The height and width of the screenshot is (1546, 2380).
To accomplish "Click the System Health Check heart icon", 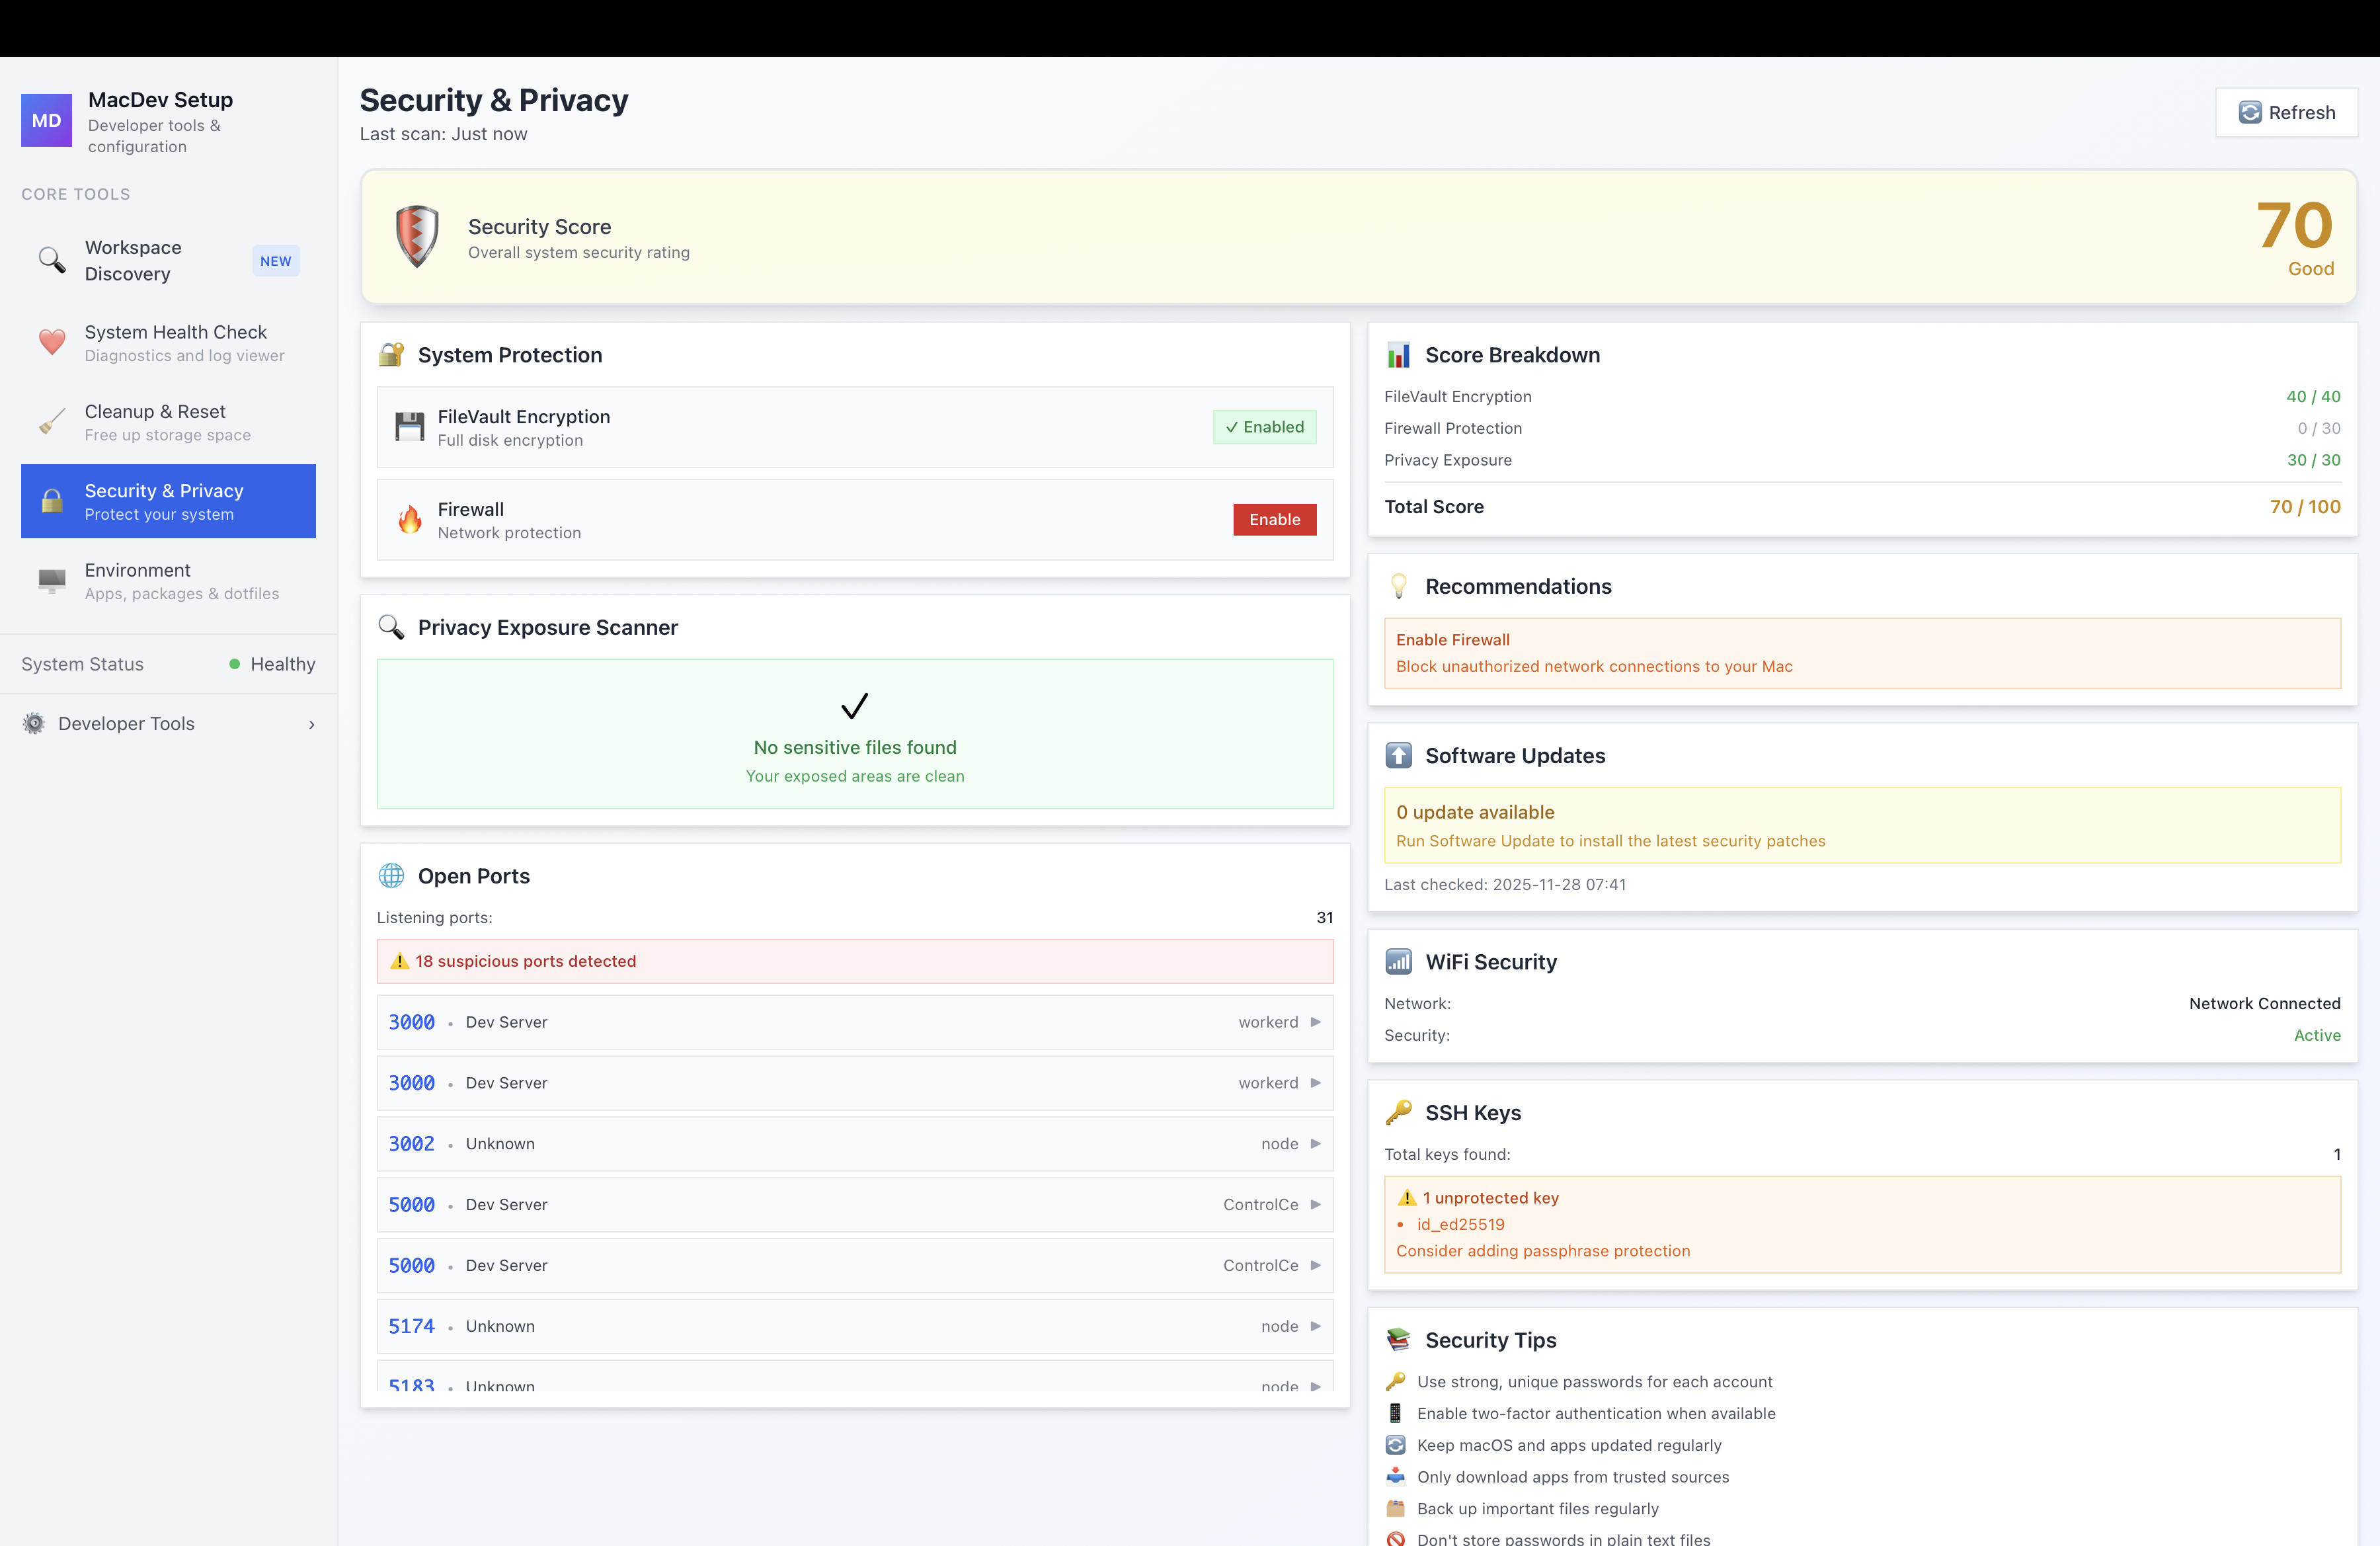I will [x=51, y=343].
